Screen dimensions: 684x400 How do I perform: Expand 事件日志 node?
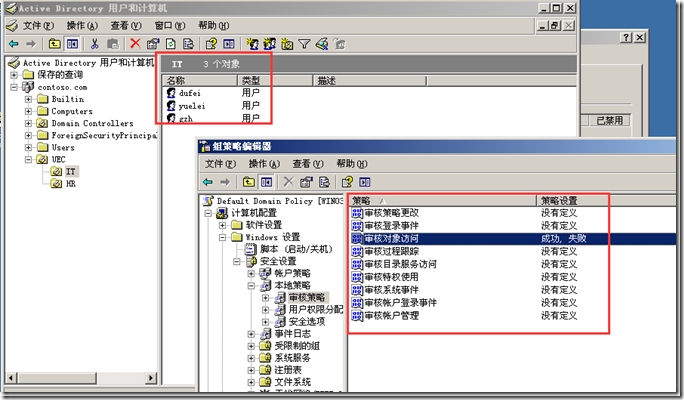[x=251, y=334]
